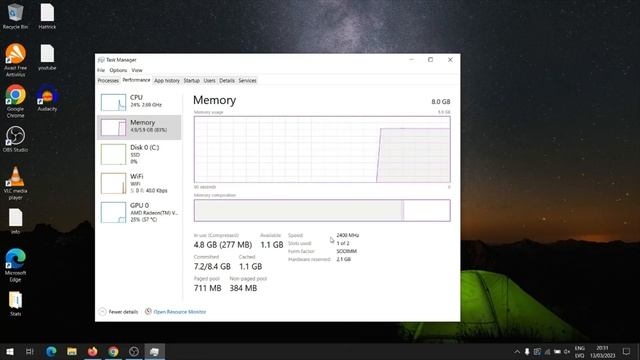Select the VLC media player desktop shortcut

click(16, 183)
